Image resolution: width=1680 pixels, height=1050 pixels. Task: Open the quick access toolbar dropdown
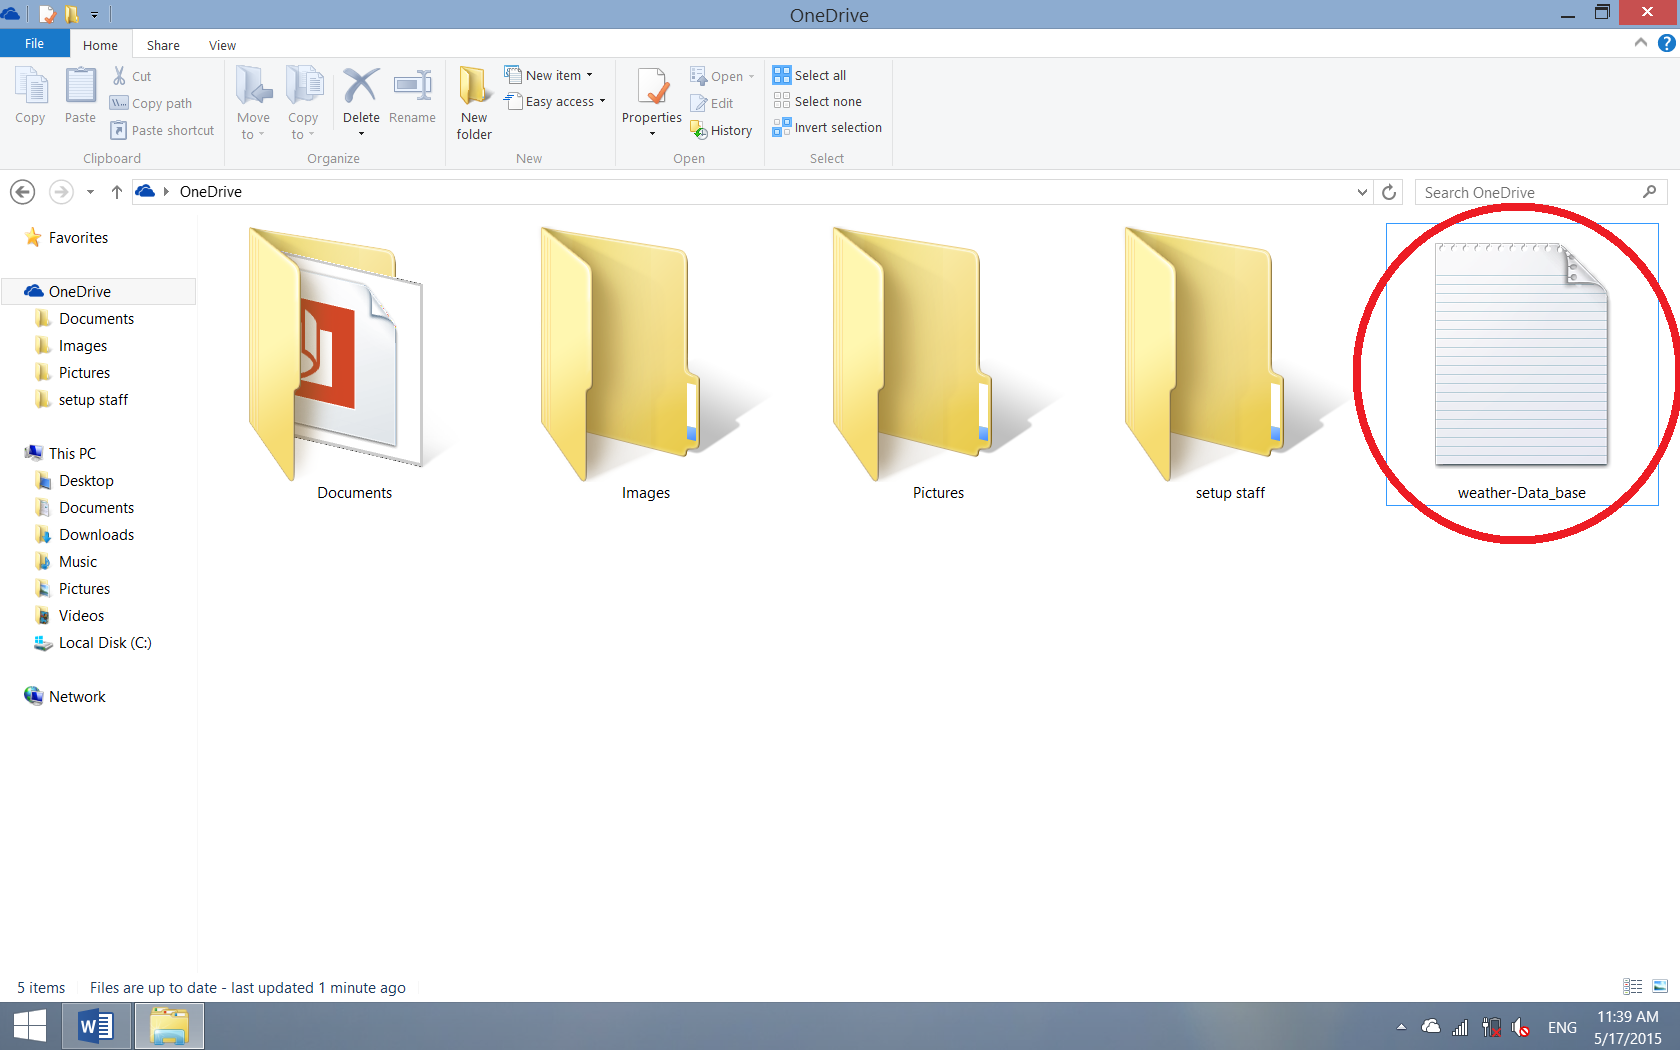tap(94, 15)
